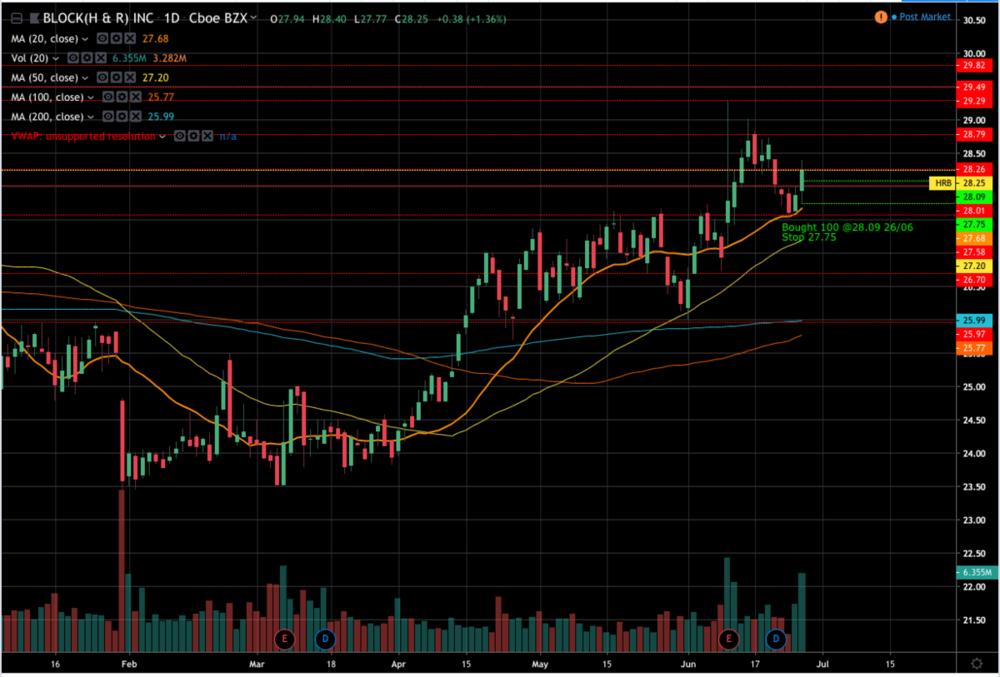Click the yellow HRB price label
This screenshot has width=1000, height=677.
[941, 183]
